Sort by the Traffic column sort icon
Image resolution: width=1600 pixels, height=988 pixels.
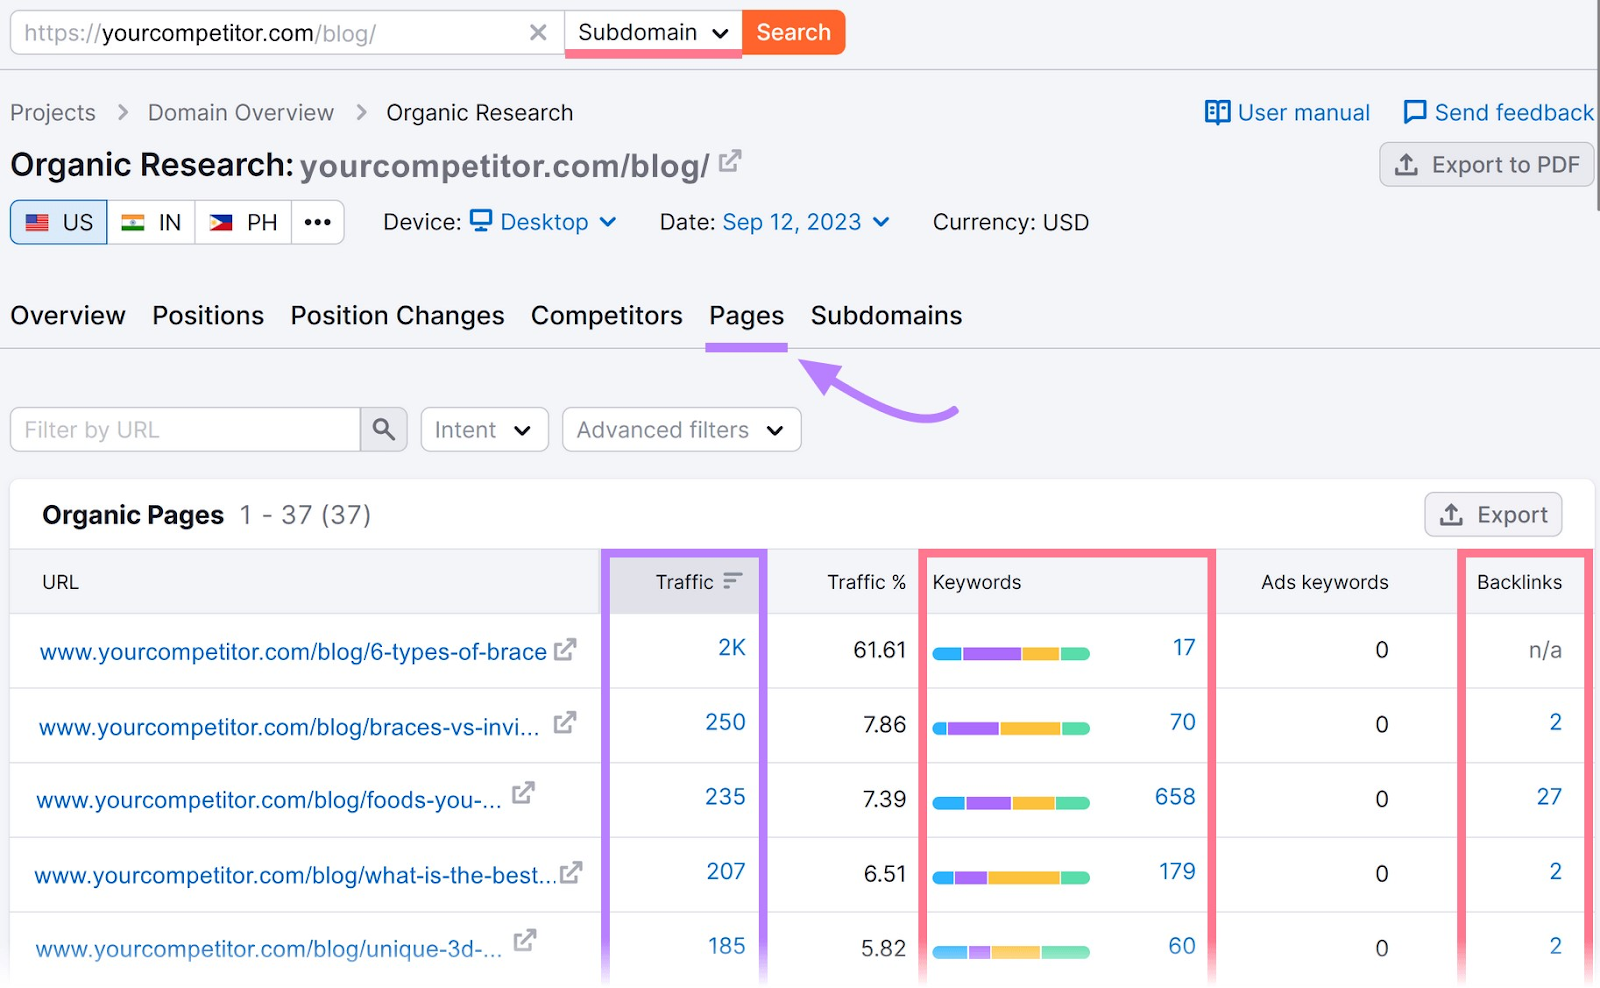(734, 581)
